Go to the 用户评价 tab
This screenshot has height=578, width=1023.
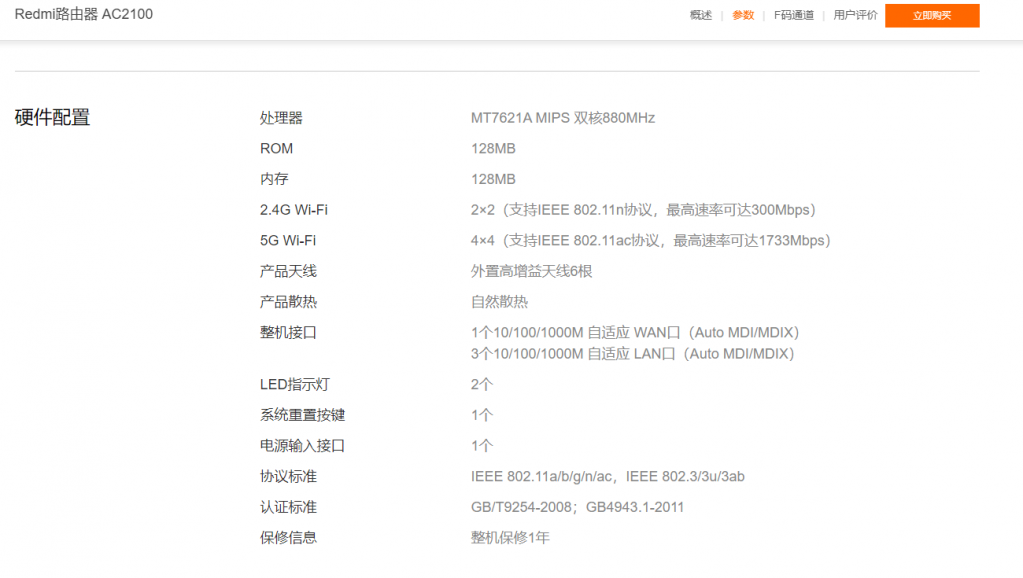click(855, 15)
